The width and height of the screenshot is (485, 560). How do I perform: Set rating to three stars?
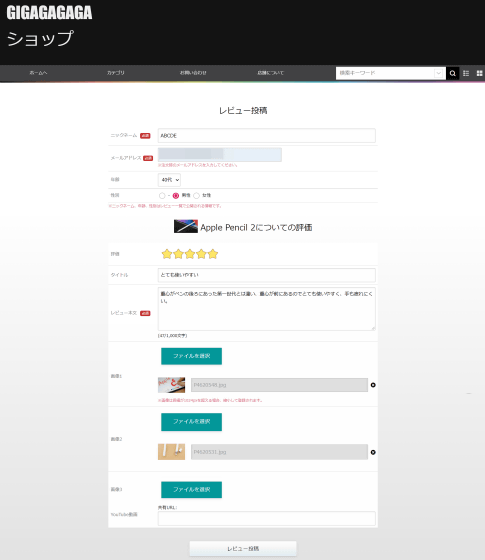tap(190, 254)
